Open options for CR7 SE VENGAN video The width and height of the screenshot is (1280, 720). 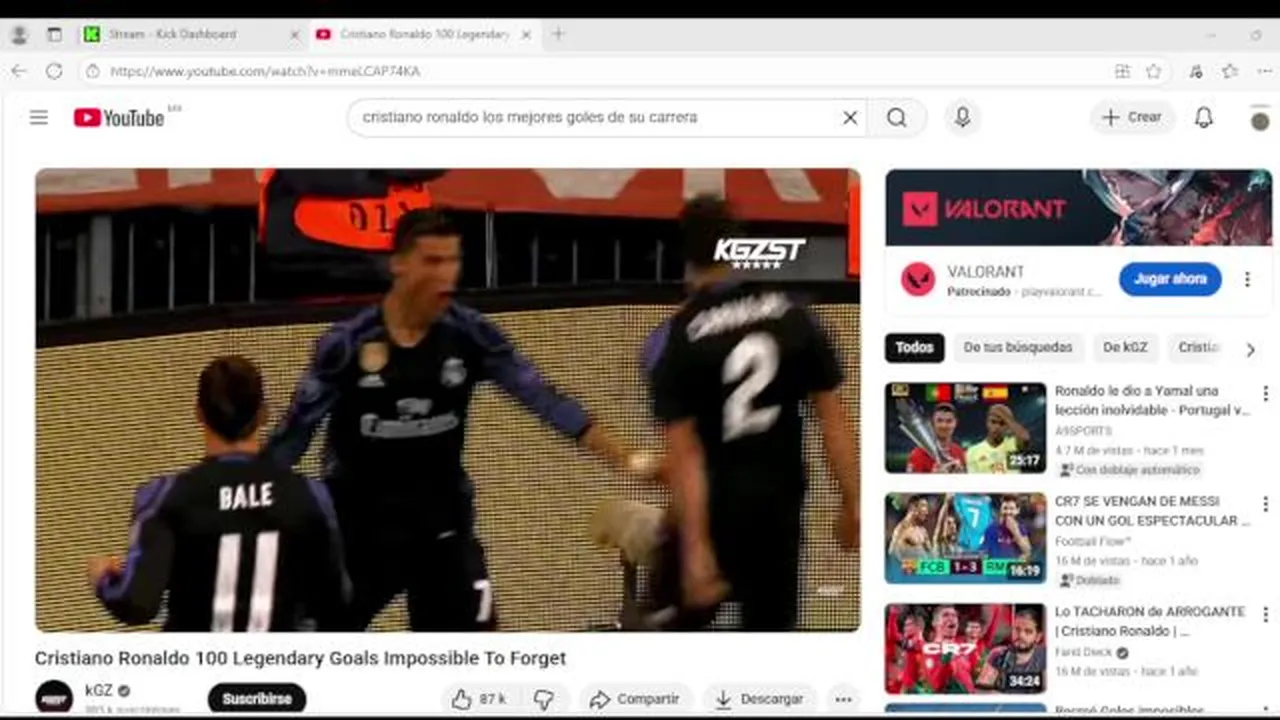coord(1265,503)
